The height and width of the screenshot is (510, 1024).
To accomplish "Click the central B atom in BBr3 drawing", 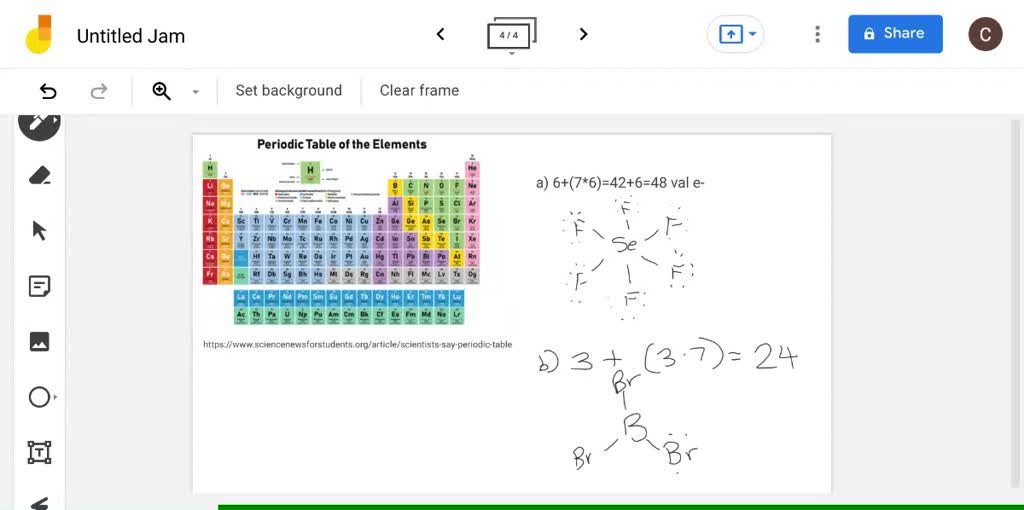I will point(633,426).
